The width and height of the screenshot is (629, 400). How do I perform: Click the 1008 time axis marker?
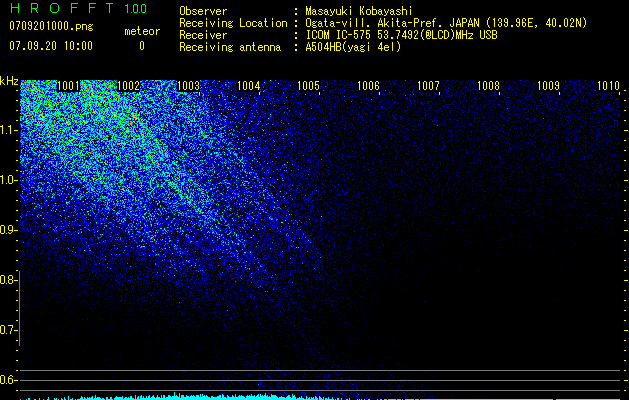click(x=488, y=86)
